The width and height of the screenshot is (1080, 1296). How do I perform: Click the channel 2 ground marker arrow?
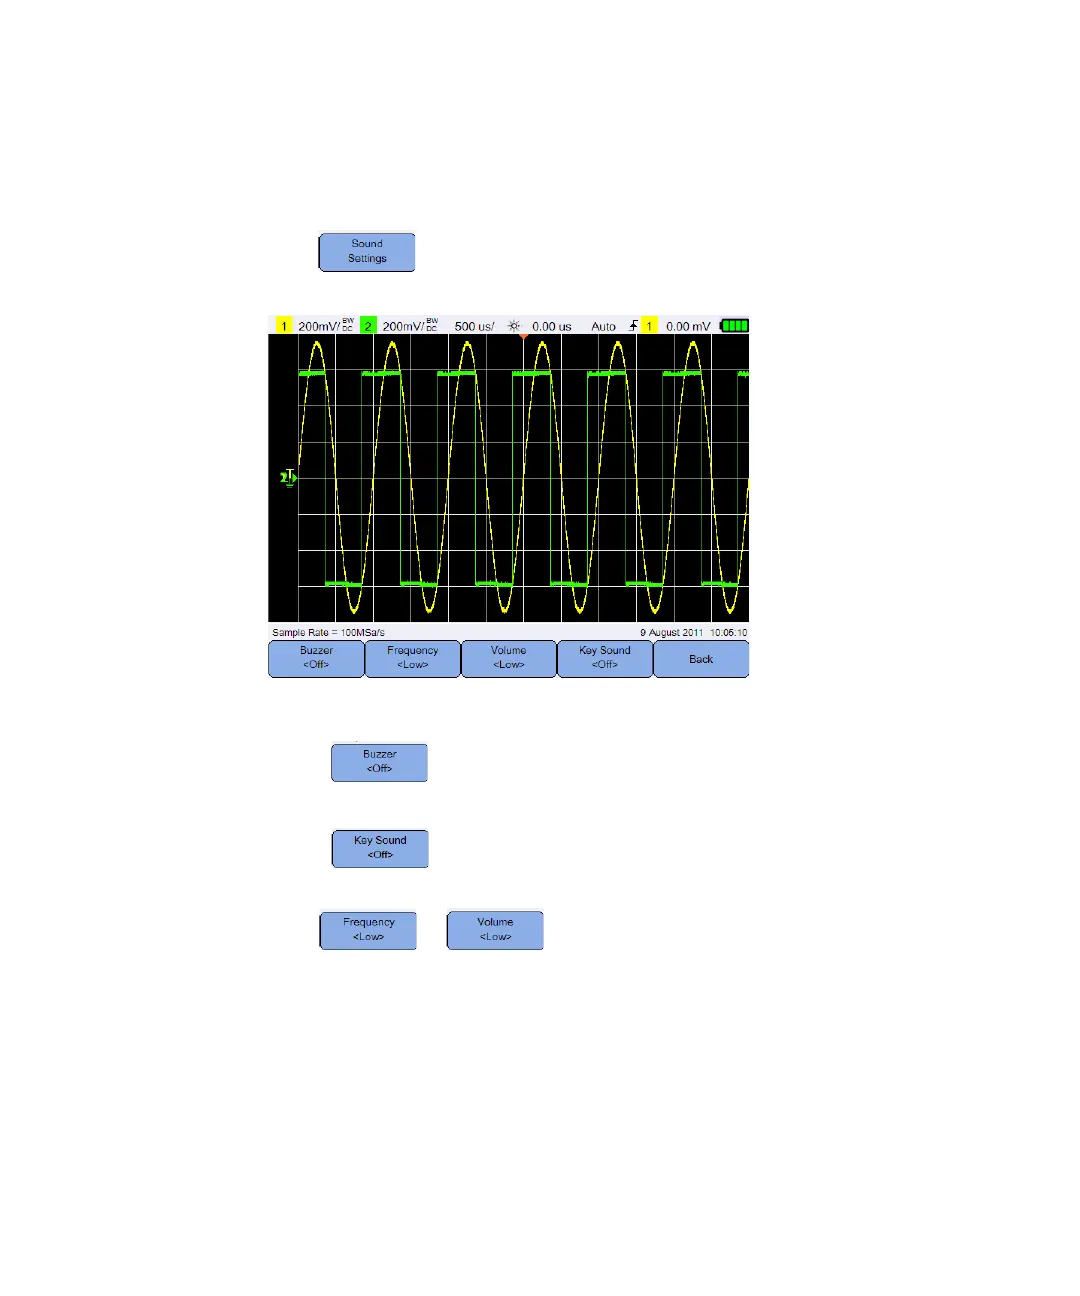289,478
